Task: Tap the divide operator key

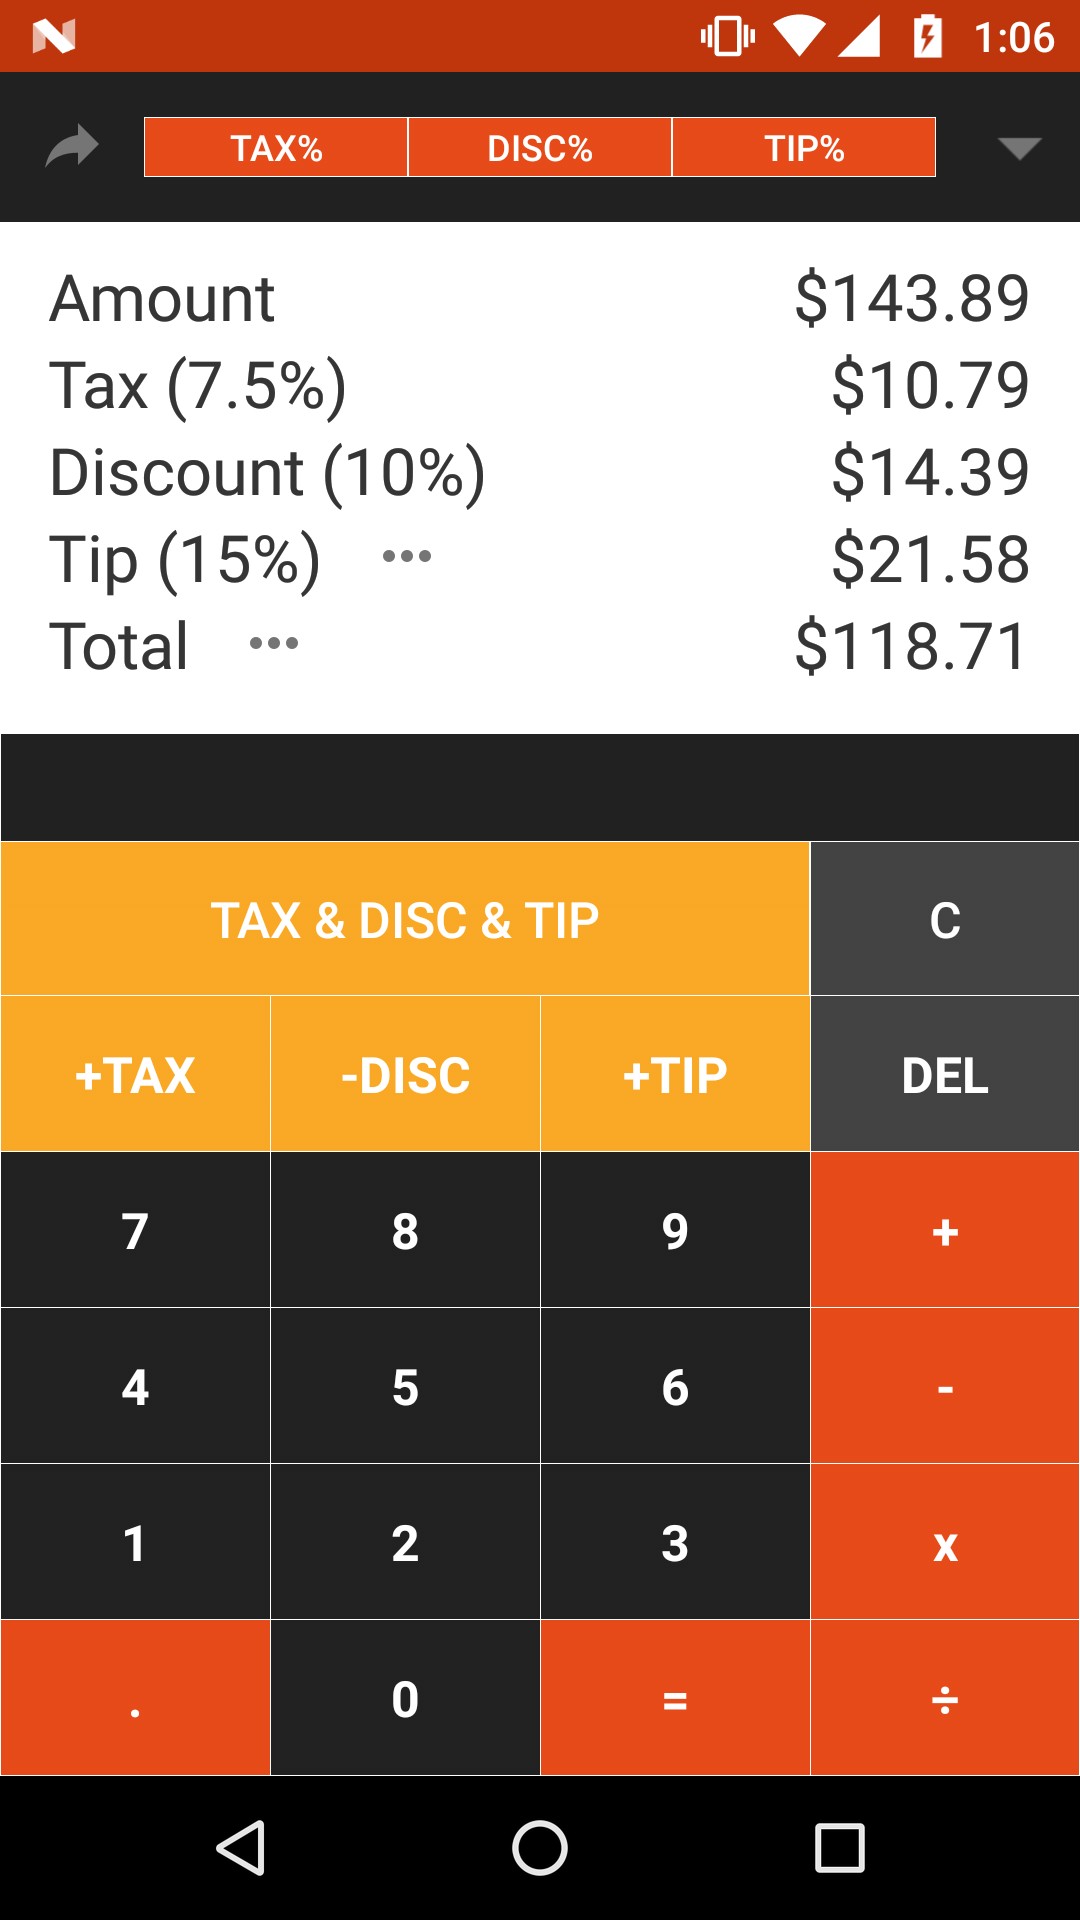Action: pyautogui.click(x=945, y=1699)
